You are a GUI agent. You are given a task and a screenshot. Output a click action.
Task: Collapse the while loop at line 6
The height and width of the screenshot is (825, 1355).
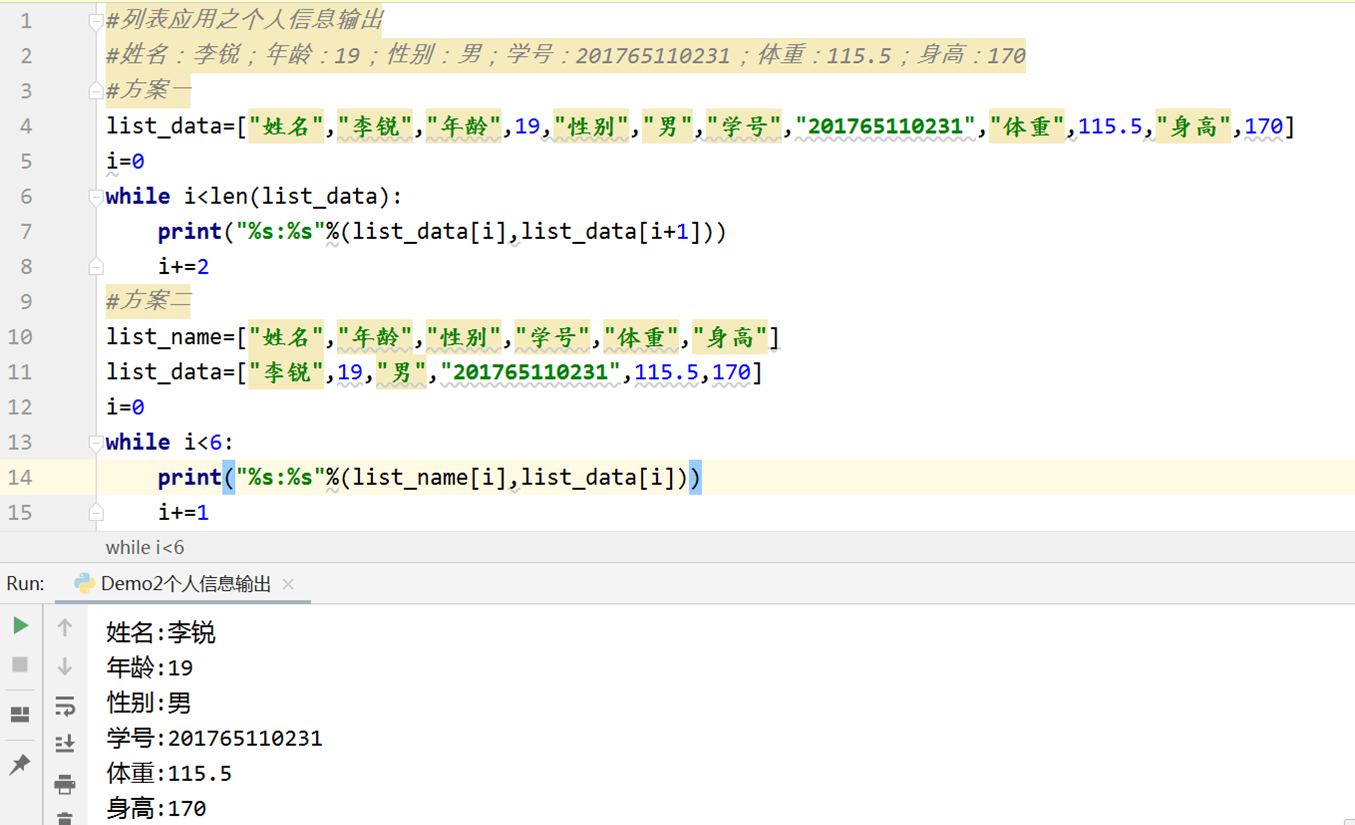(x=96, y=197)
